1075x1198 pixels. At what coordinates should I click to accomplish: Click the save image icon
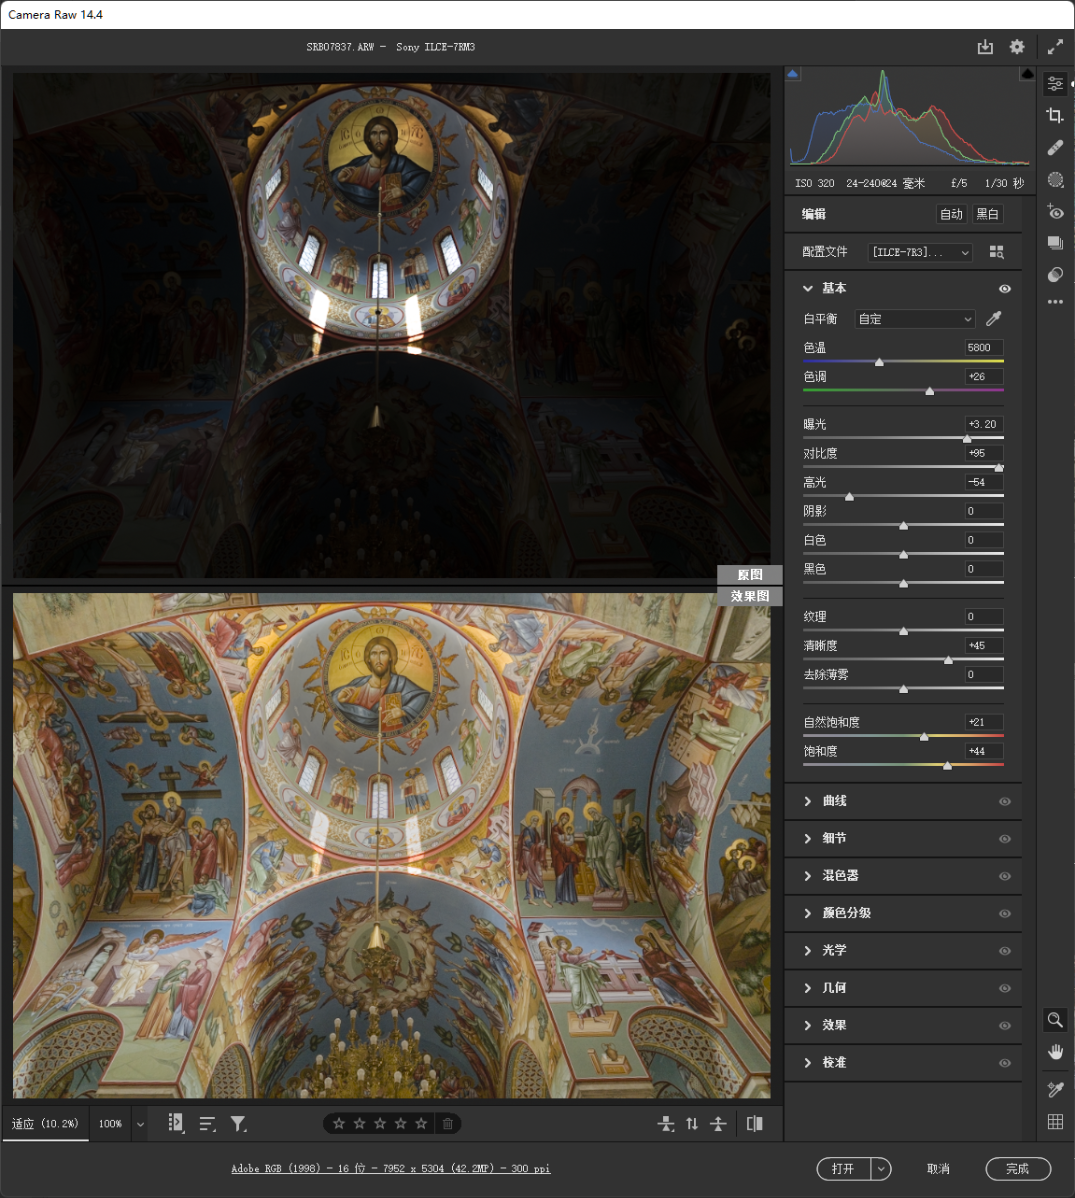tap(985, 47)
